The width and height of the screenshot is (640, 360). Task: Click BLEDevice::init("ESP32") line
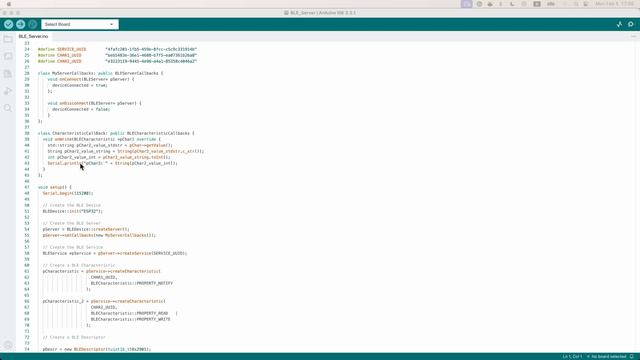coord(73,211)
